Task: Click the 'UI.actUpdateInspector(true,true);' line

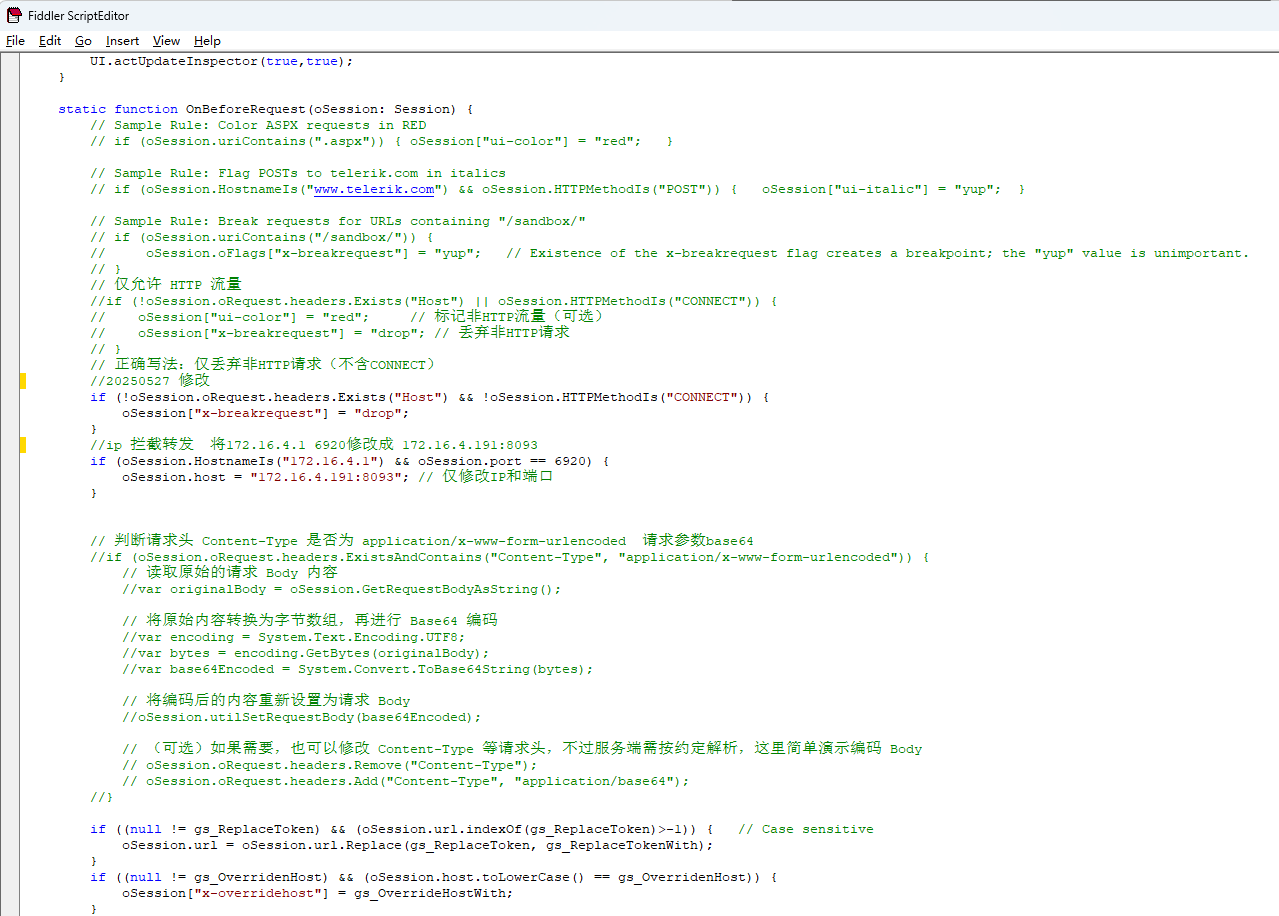Action: point(222,61)
